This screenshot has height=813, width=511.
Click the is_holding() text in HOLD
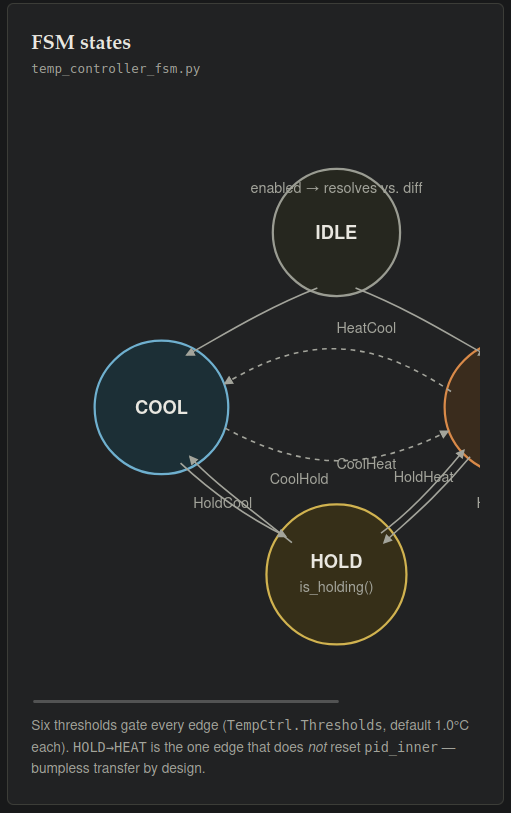336,587
